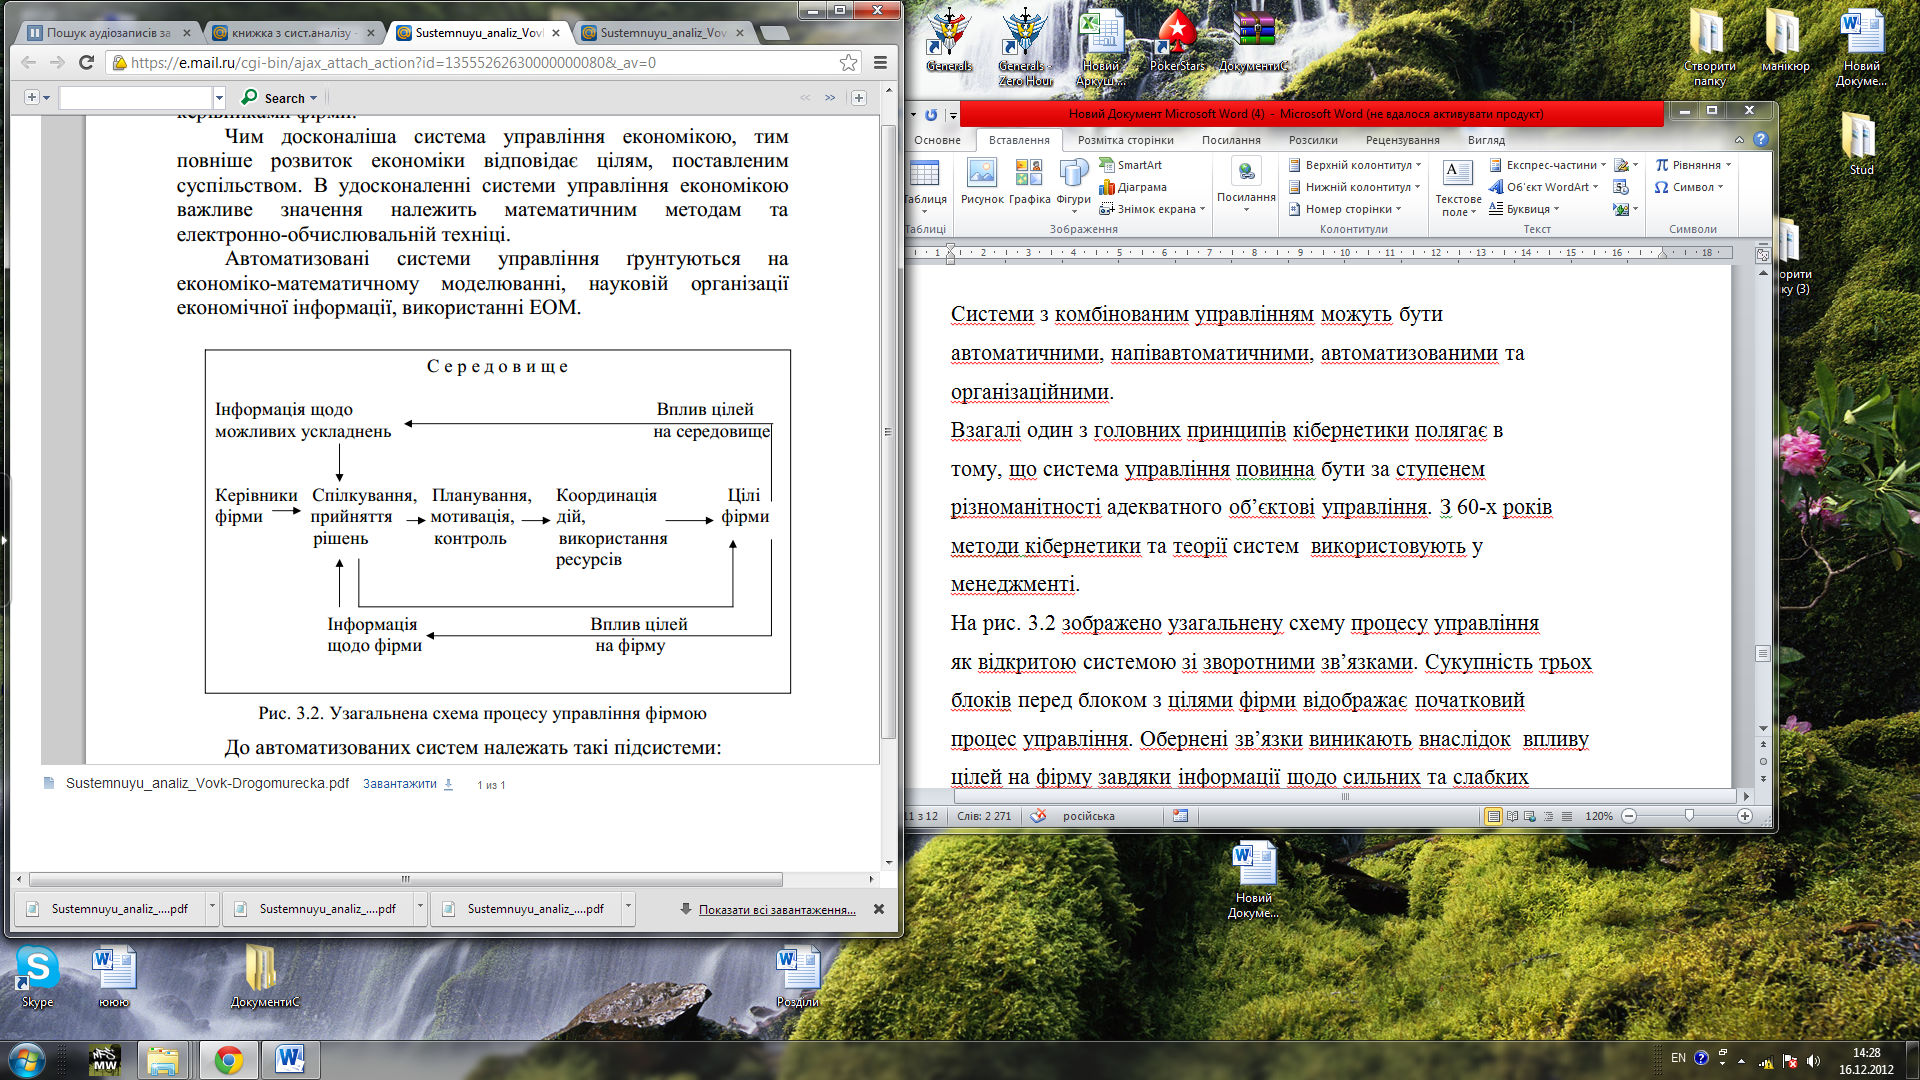Viewport: 1920px width, 1080px height.
Task: Minimize the ribbon with the caret
Action: click(1739, 140)
